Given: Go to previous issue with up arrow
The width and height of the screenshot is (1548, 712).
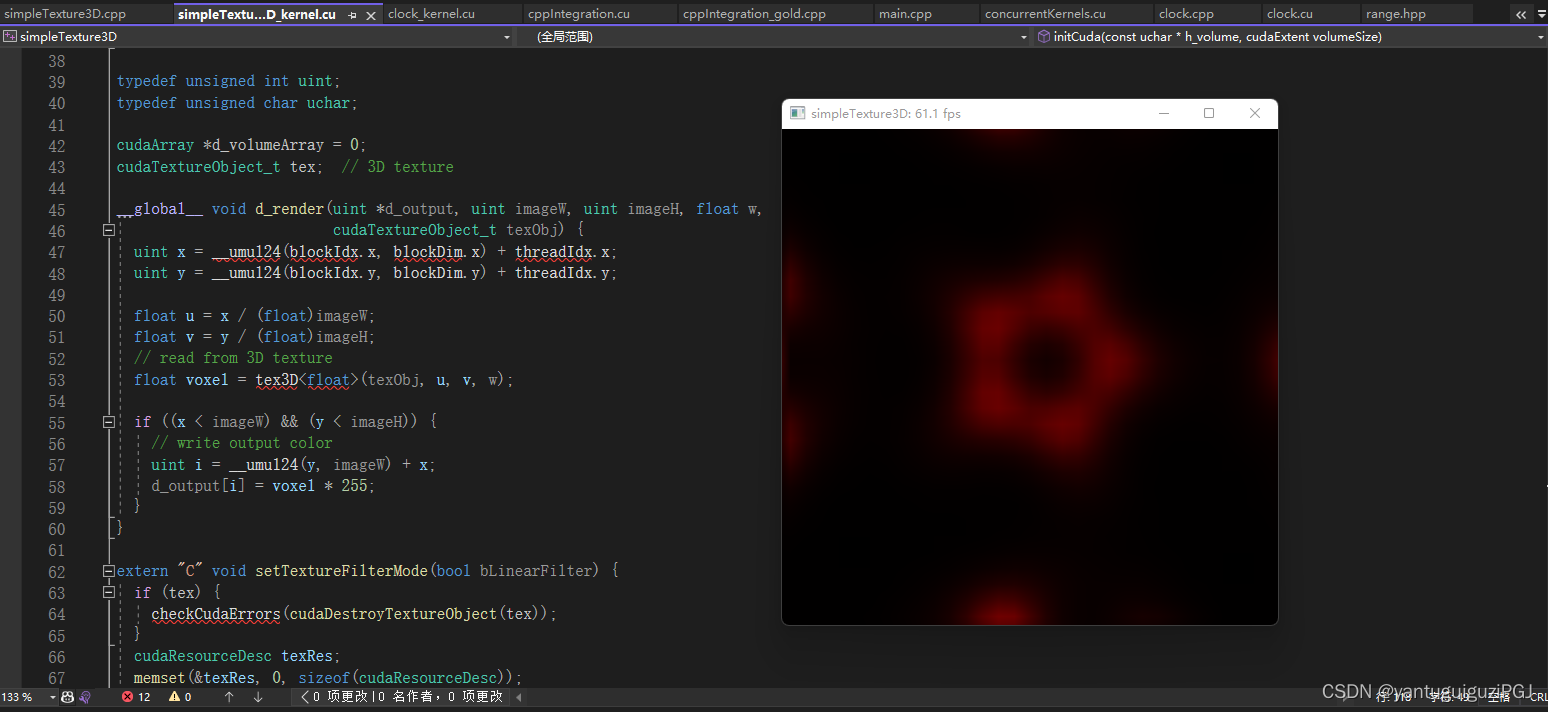Looking at the screenshot, I should point(229,697).
